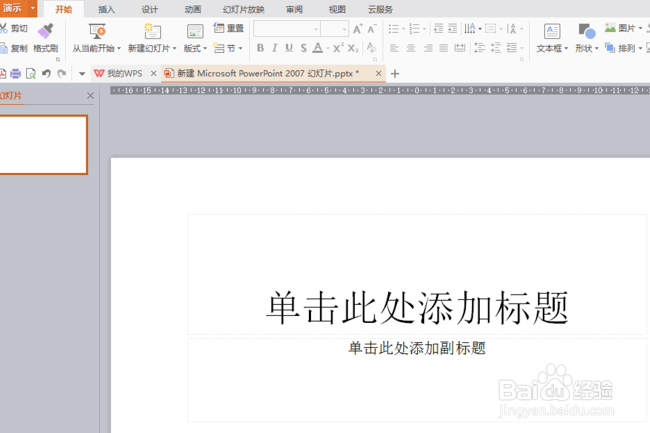
Task: Open the font size dropdown
Action: click(x=344, y=29)
